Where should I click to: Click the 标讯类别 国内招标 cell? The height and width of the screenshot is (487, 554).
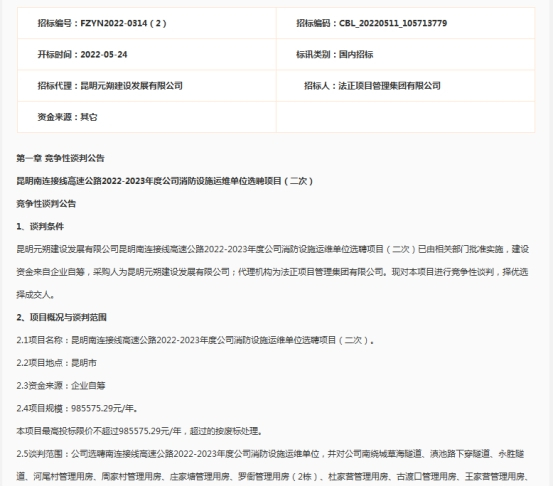(406, 54)
